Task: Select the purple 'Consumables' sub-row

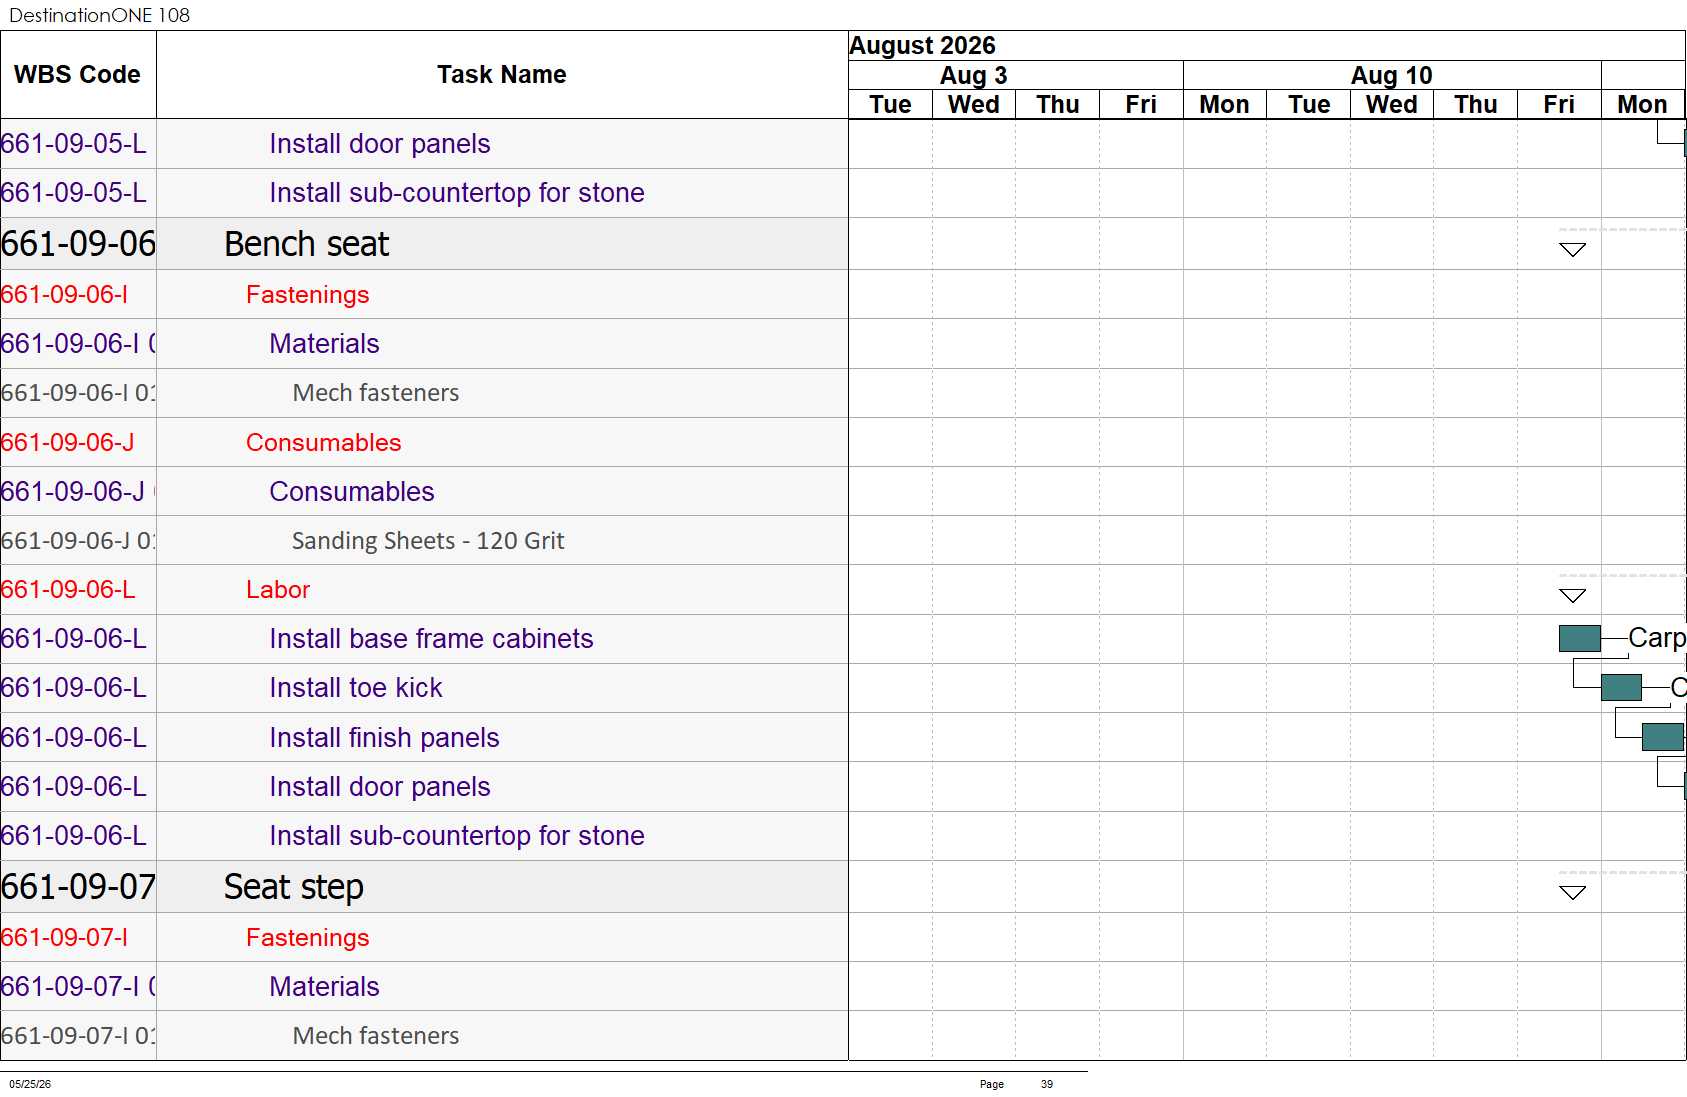Action: (x=424, y=491)
